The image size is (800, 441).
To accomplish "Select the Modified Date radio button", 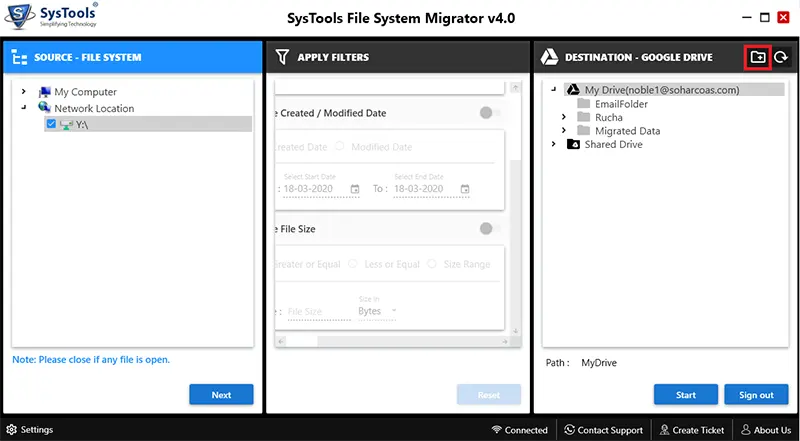I will click(x=339, y=146).
